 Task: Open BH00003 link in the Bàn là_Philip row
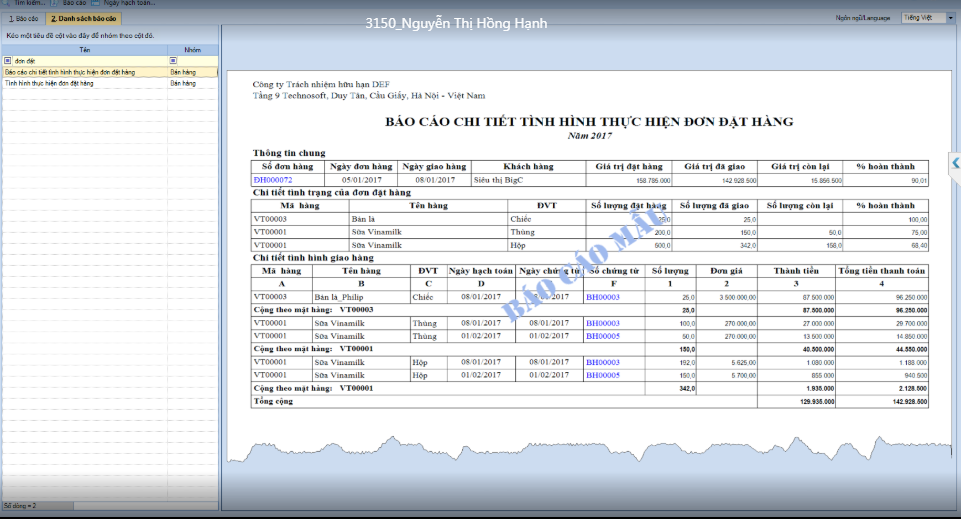pos(602,297)
